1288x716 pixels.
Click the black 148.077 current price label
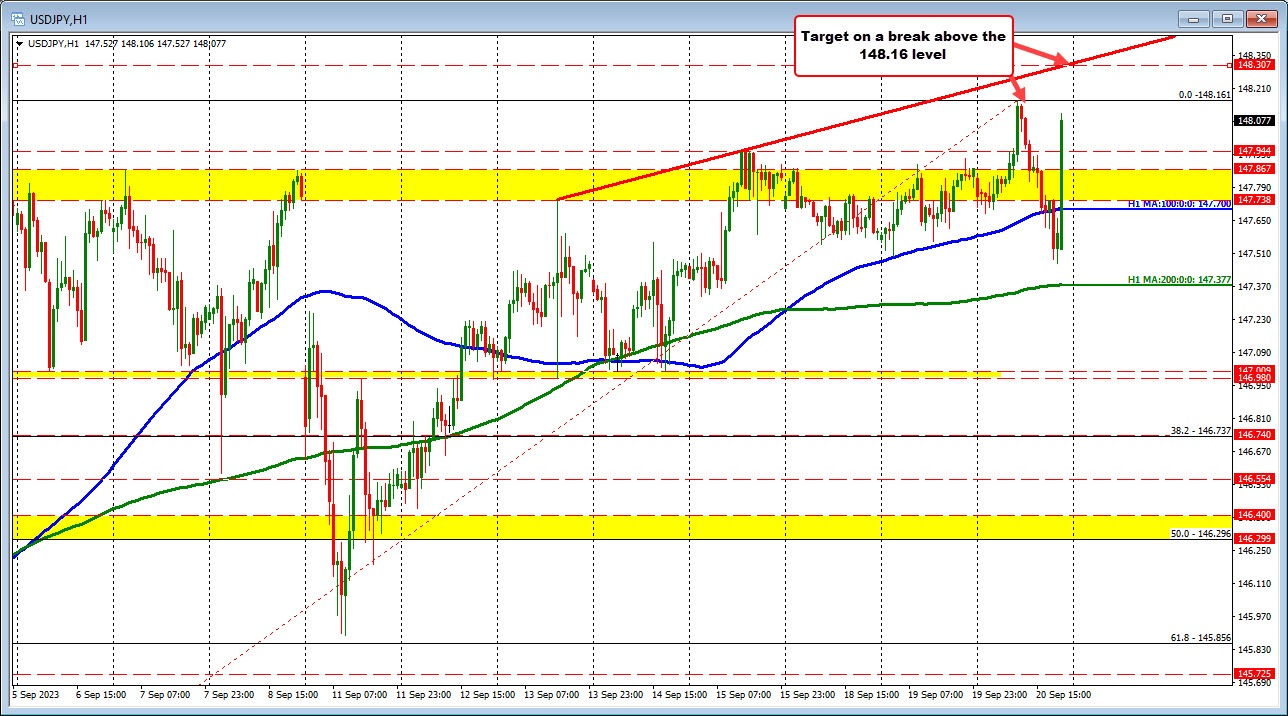click(x=1253, y=118)
